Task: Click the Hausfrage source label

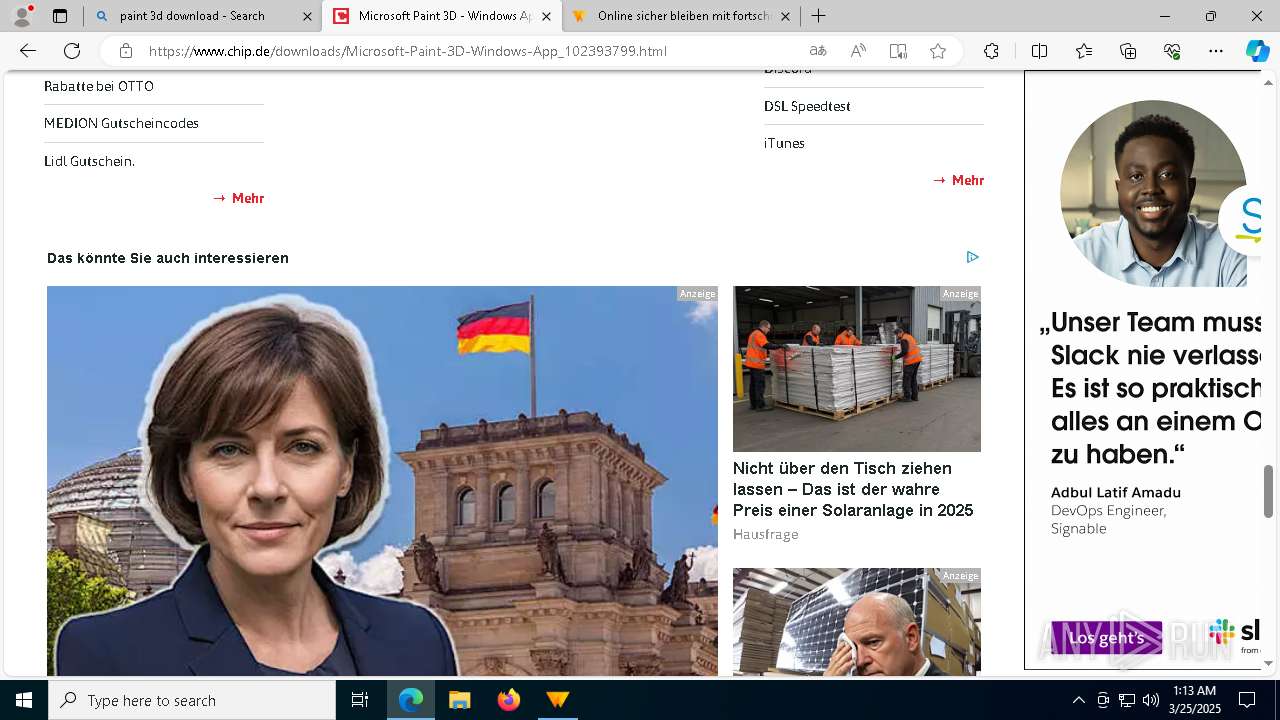Action: click(x=765, y=534)
